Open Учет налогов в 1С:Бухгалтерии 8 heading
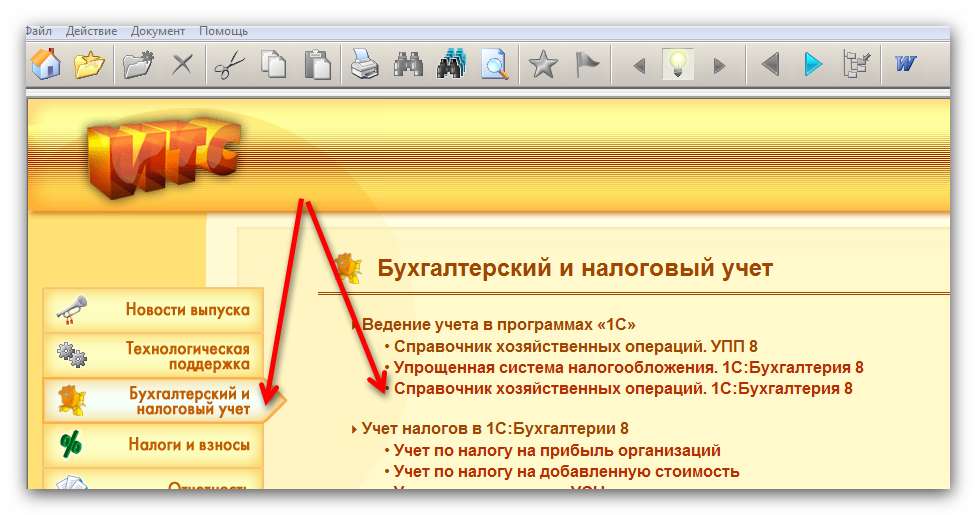 point(495,428)
